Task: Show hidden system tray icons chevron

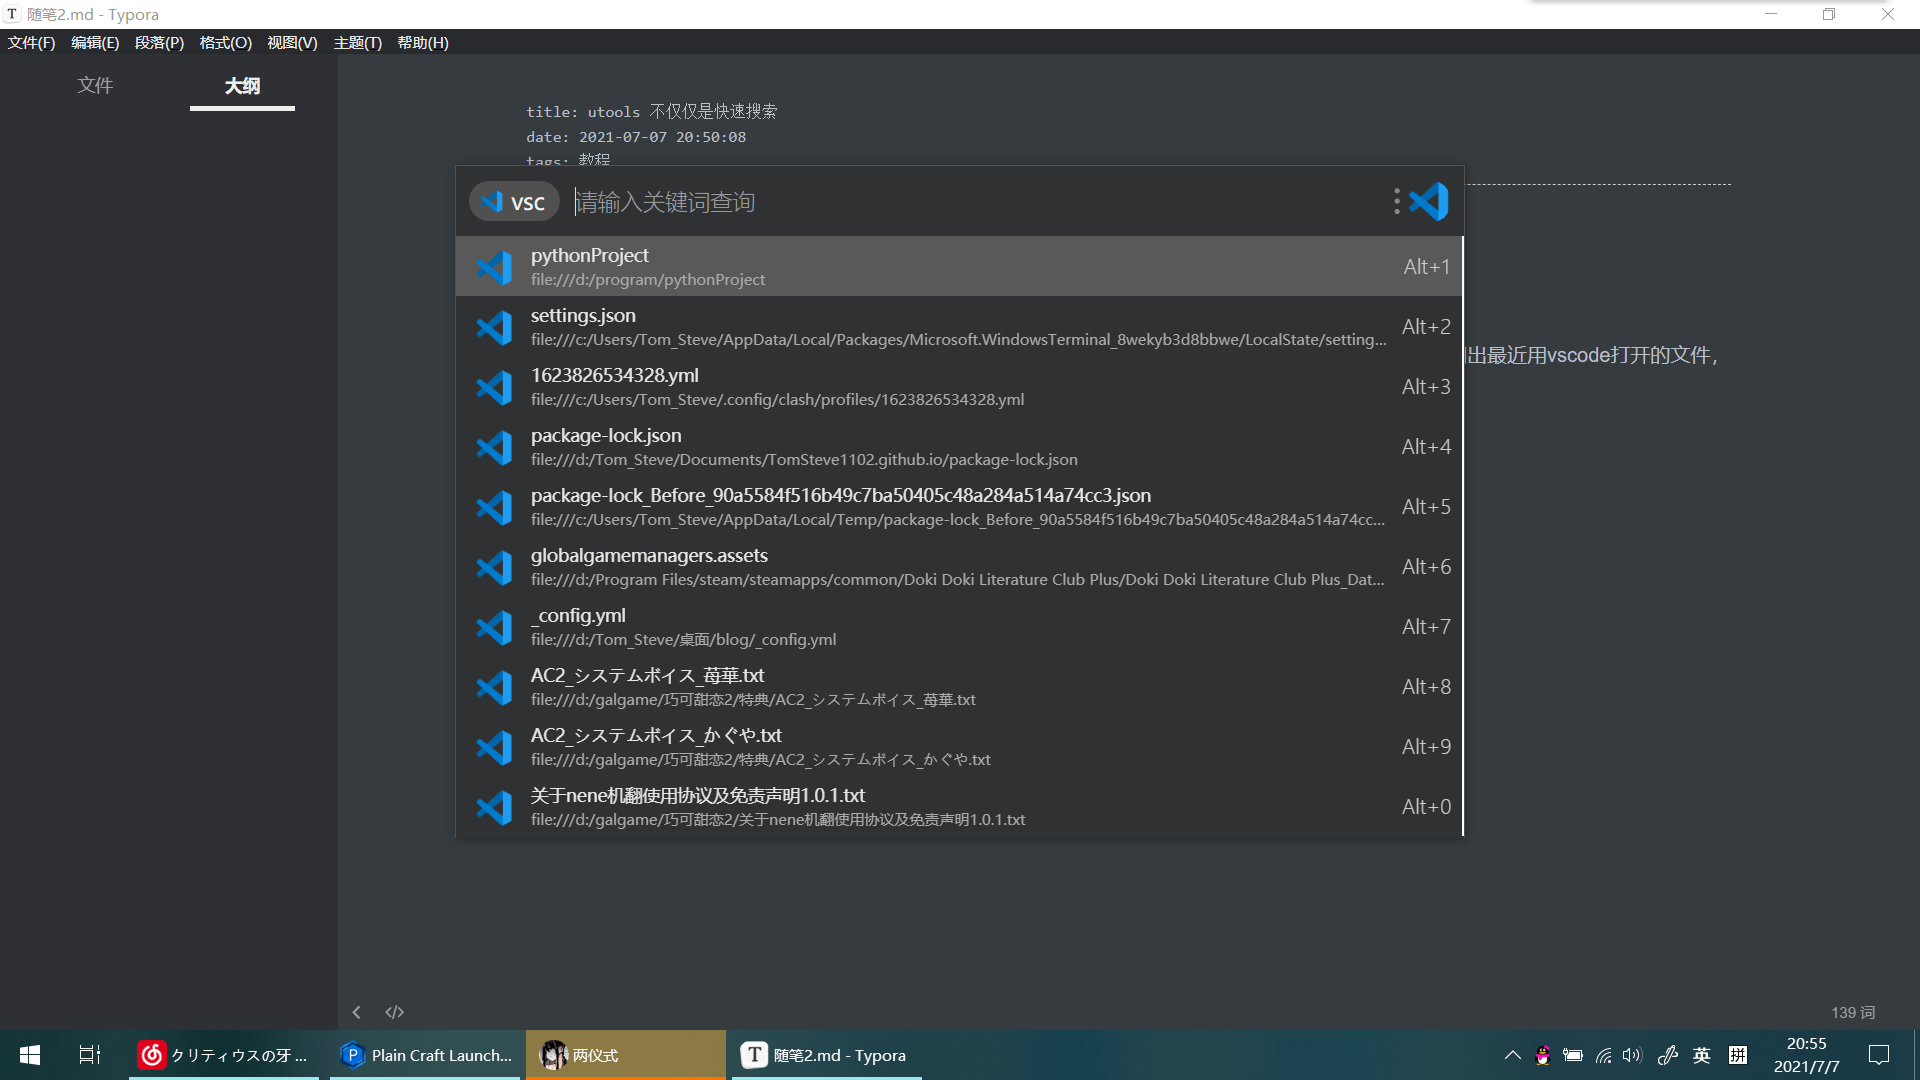Action: tap(1512, 1055)
